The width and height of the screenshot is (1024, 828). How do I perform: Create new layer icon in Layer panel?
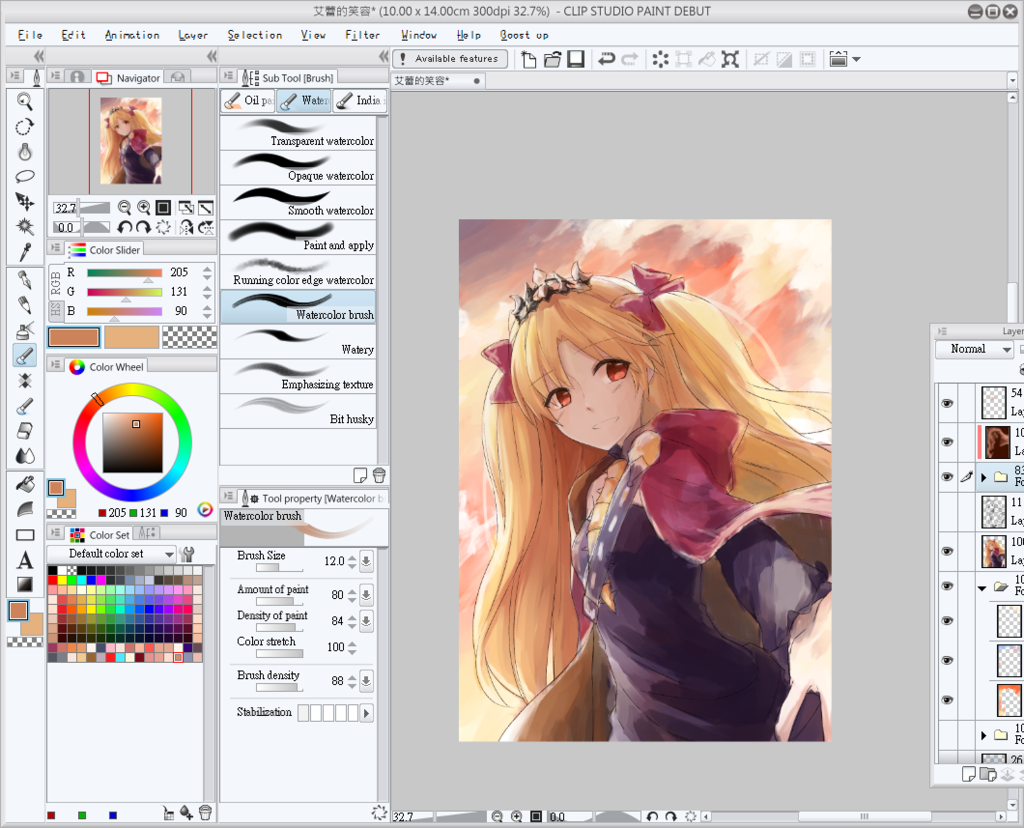coord(969,774)
